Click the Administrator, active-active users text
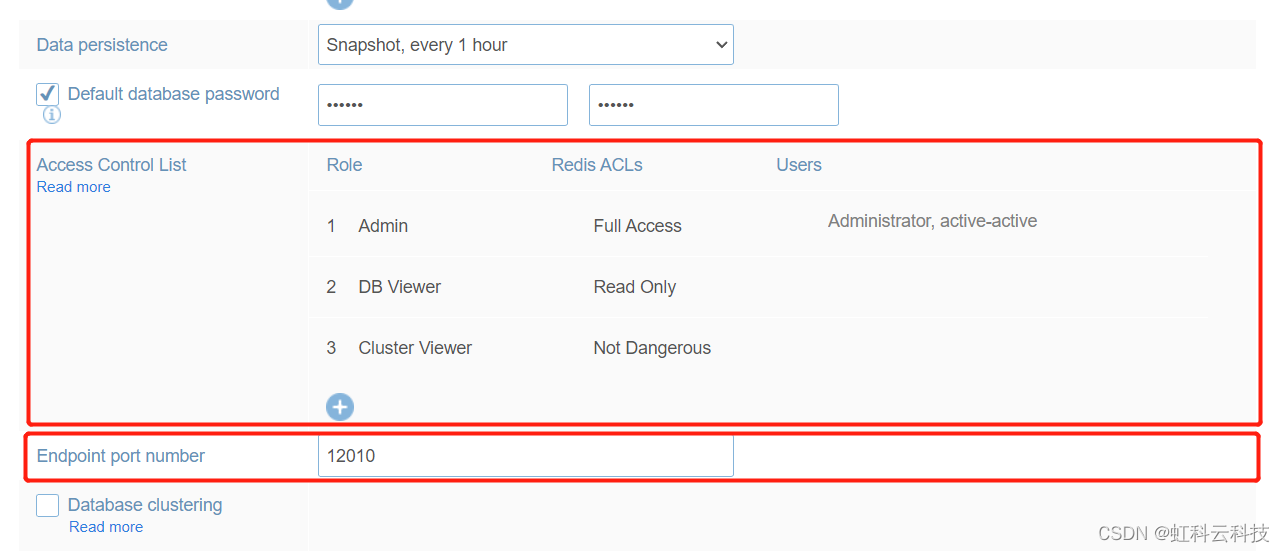The image size is (1285, 552). [x=932, y=221]
